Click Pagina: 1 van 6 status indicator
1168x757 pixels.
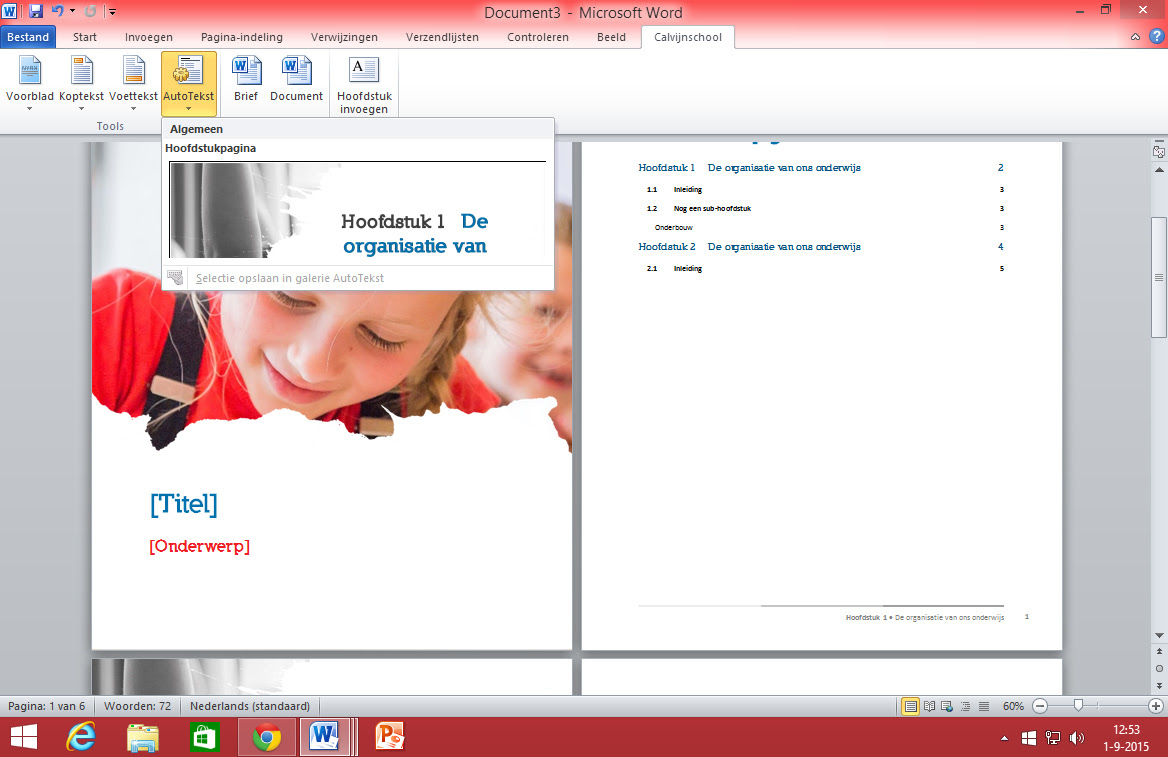tap(47, 706)
